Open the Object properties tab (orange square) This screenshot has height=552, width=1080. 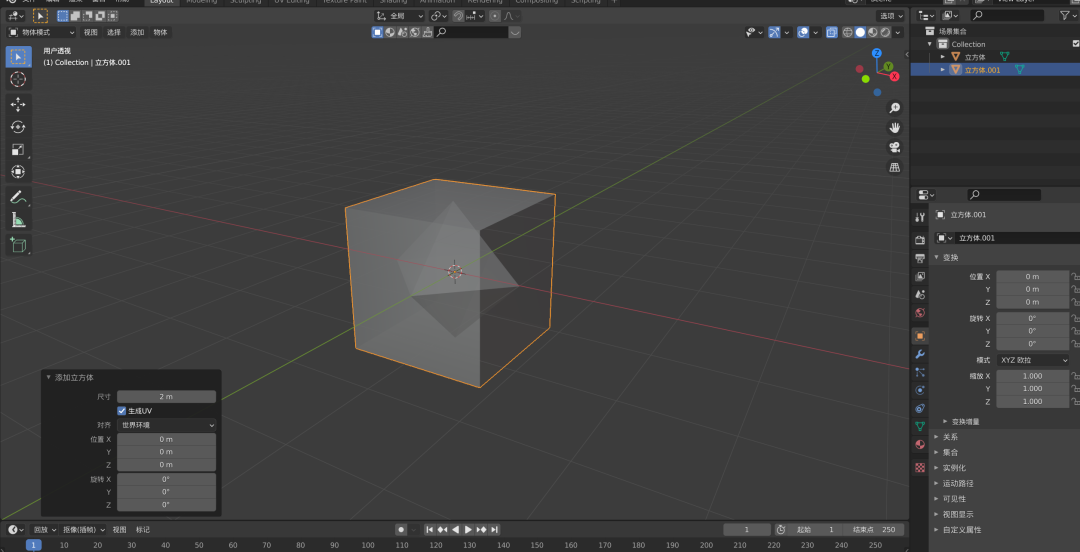point(920,336)
